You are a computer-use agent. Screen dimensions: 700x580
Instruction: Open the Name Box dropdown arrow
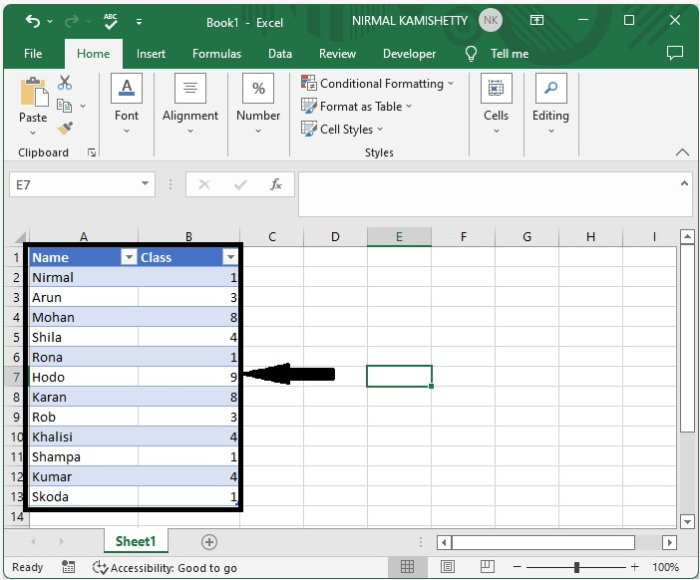tap(145, 184)
